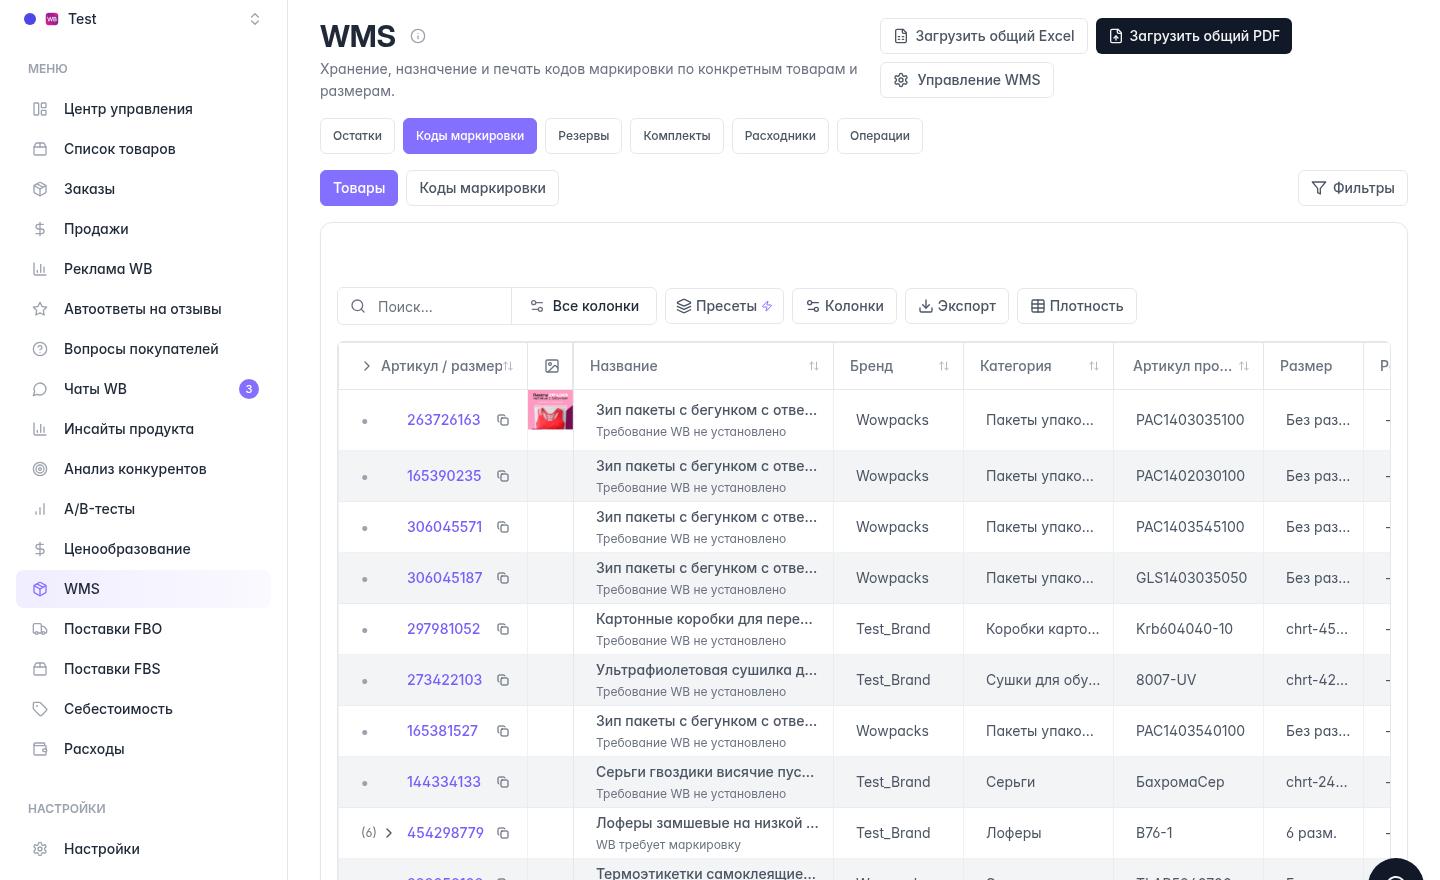Open Себестоимость section

click(x=143, y=709)
